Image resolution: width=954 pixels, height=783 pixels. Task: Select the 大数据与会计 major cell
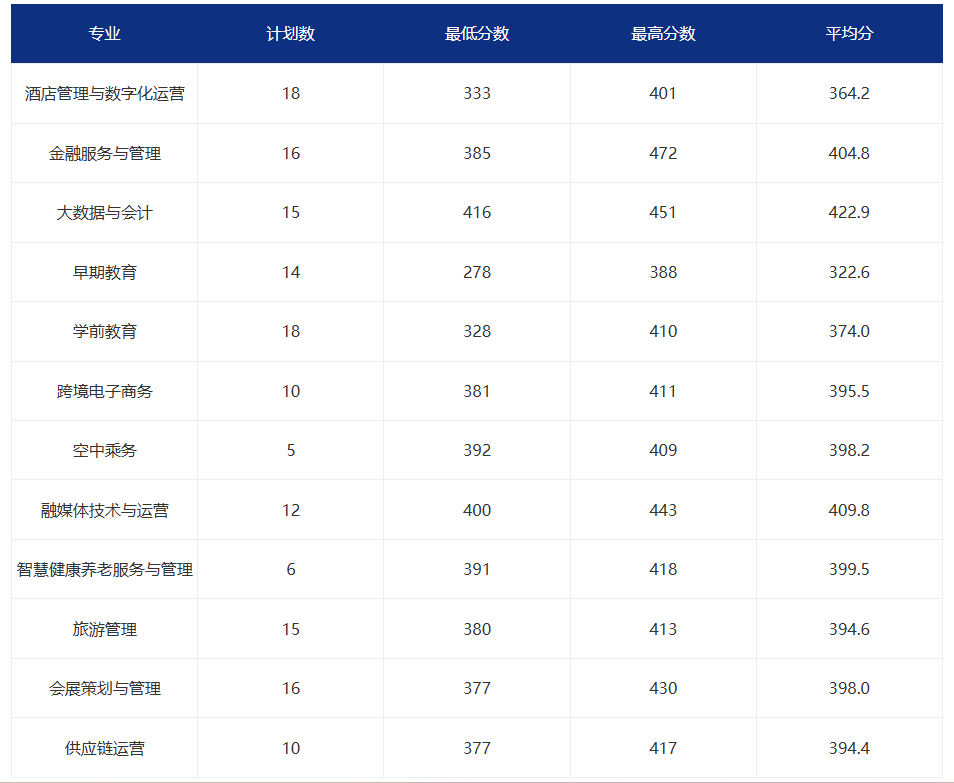pyautogui.click(x=104, y=212)
